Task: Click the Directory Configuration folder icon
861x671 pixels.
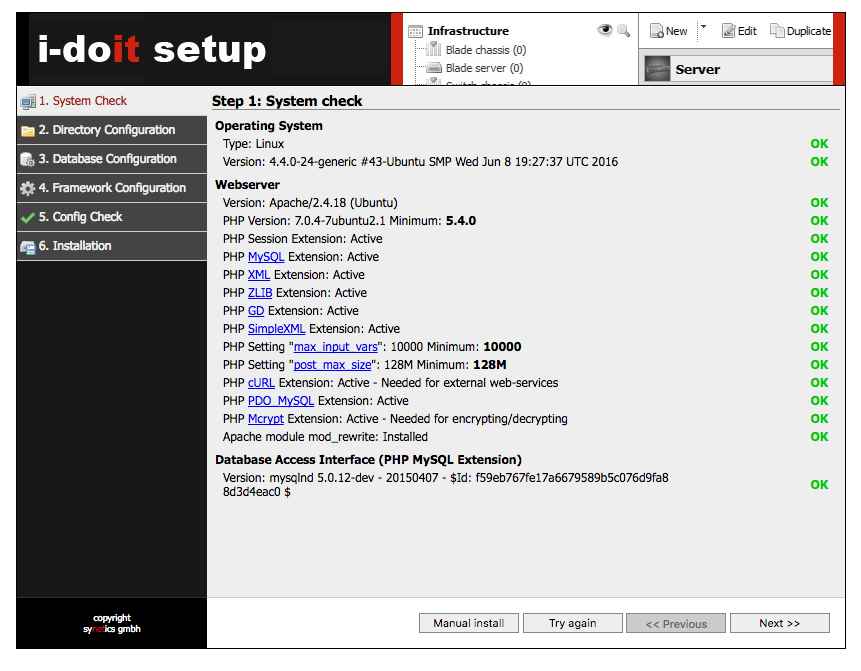Action: pos(27,131)
